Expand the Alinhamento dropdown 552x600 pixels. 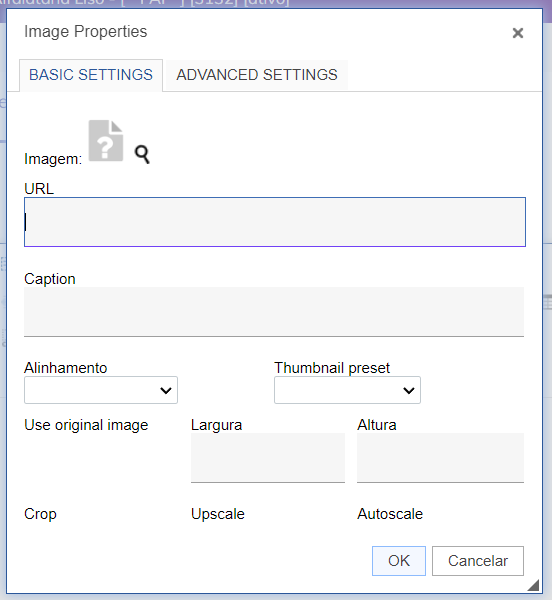101,390
